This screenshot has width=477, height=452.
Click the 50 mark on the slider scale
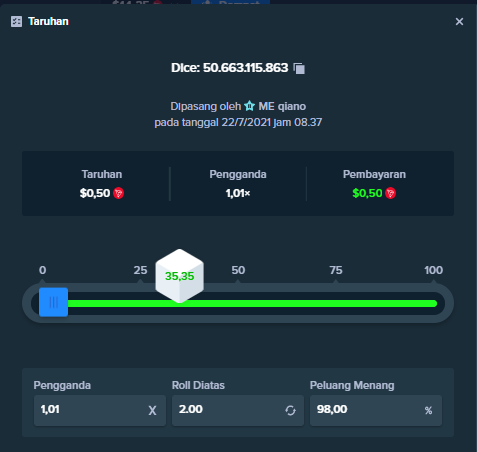(x=238, y=270)
